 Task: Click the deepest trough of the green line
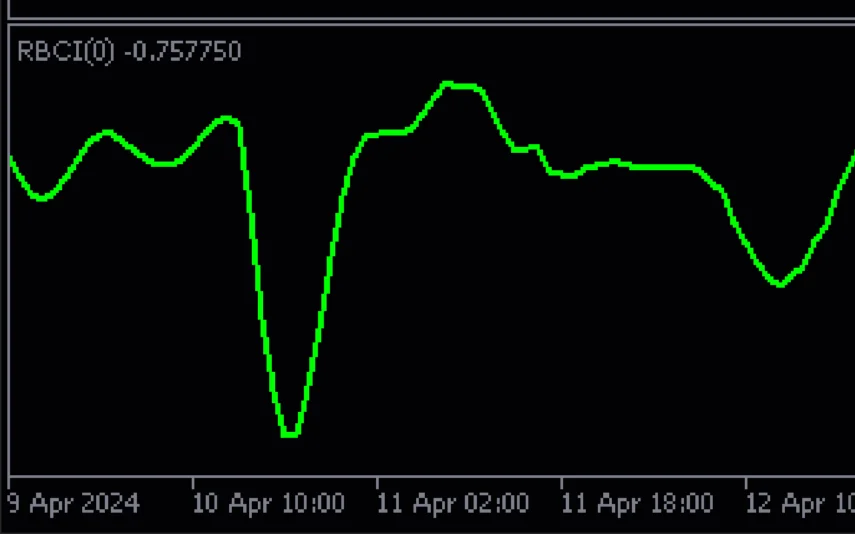(290, 434)
